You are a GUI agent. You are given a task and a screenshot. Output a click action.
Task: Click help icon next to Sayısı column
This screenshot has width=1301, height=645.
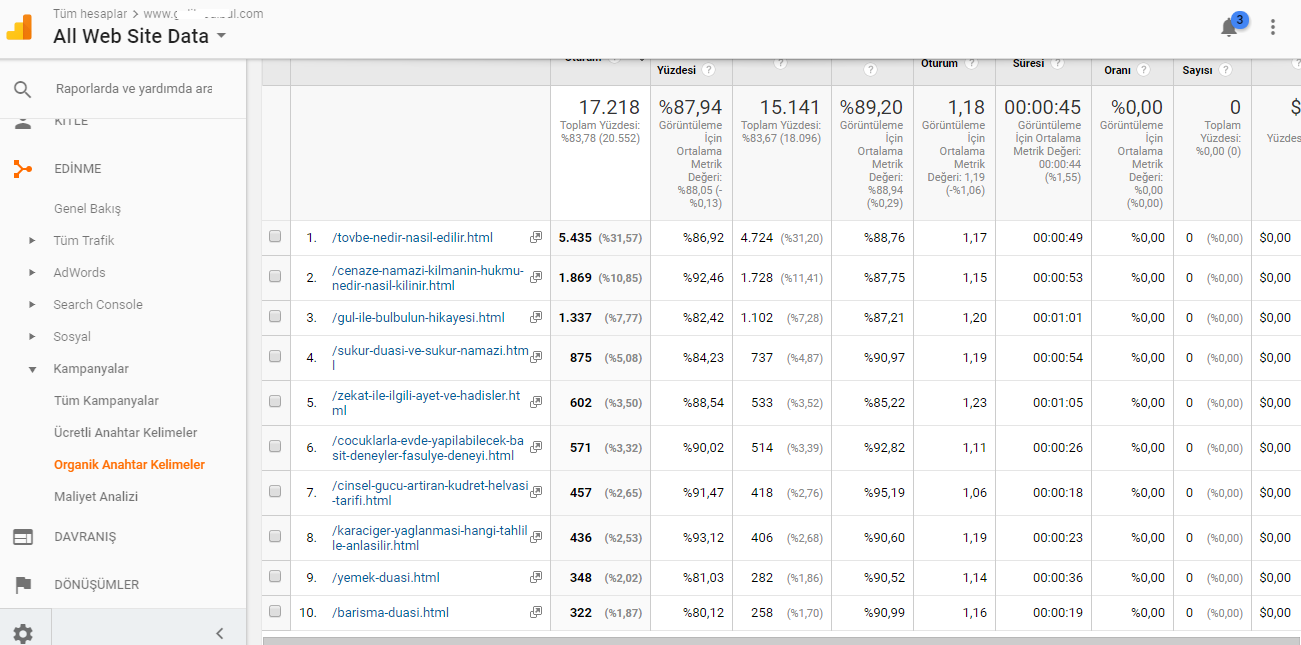click(1225, 70)
